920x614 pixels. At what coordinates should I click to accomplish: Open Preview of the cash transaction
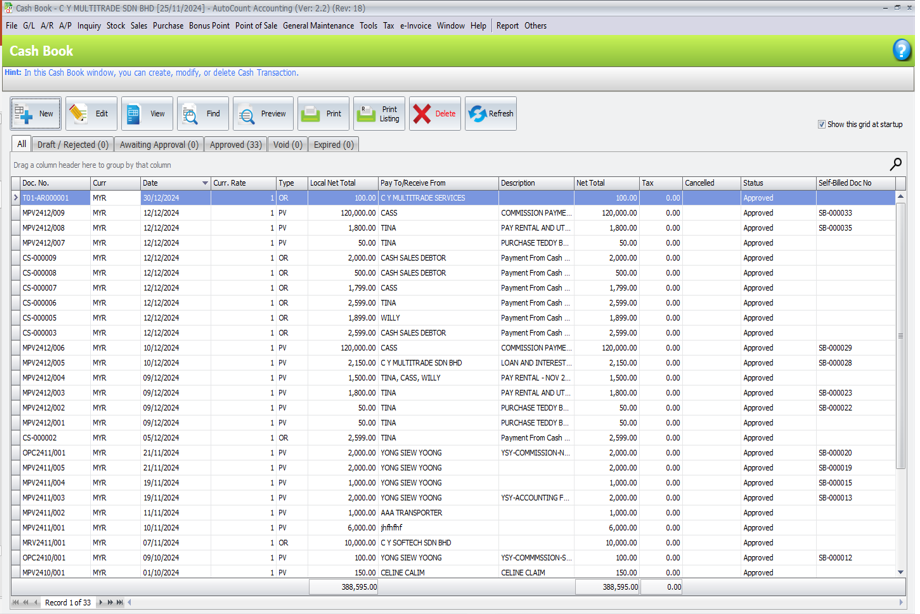pyautogui.click(x=263, y=114)
